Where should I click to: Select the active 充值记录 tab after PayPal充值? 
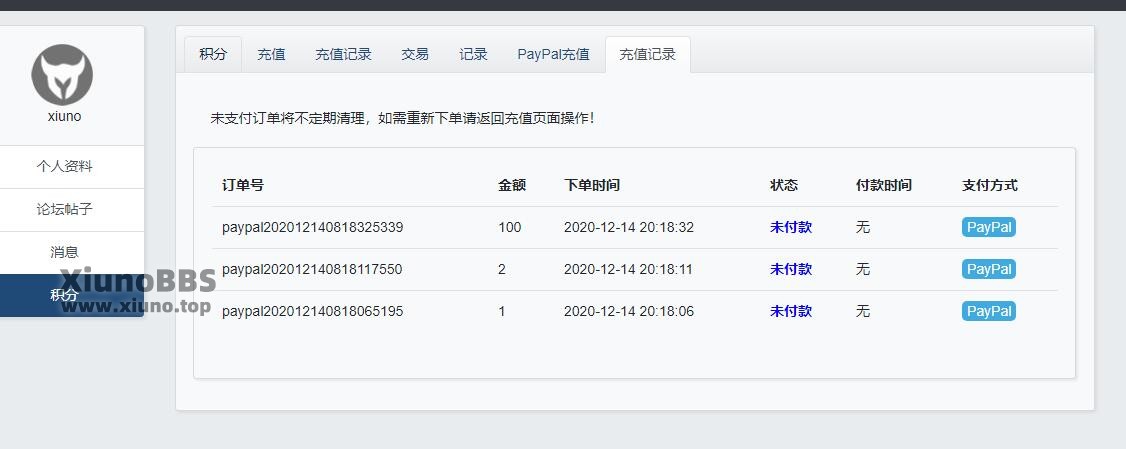click(x=648, y=55)
